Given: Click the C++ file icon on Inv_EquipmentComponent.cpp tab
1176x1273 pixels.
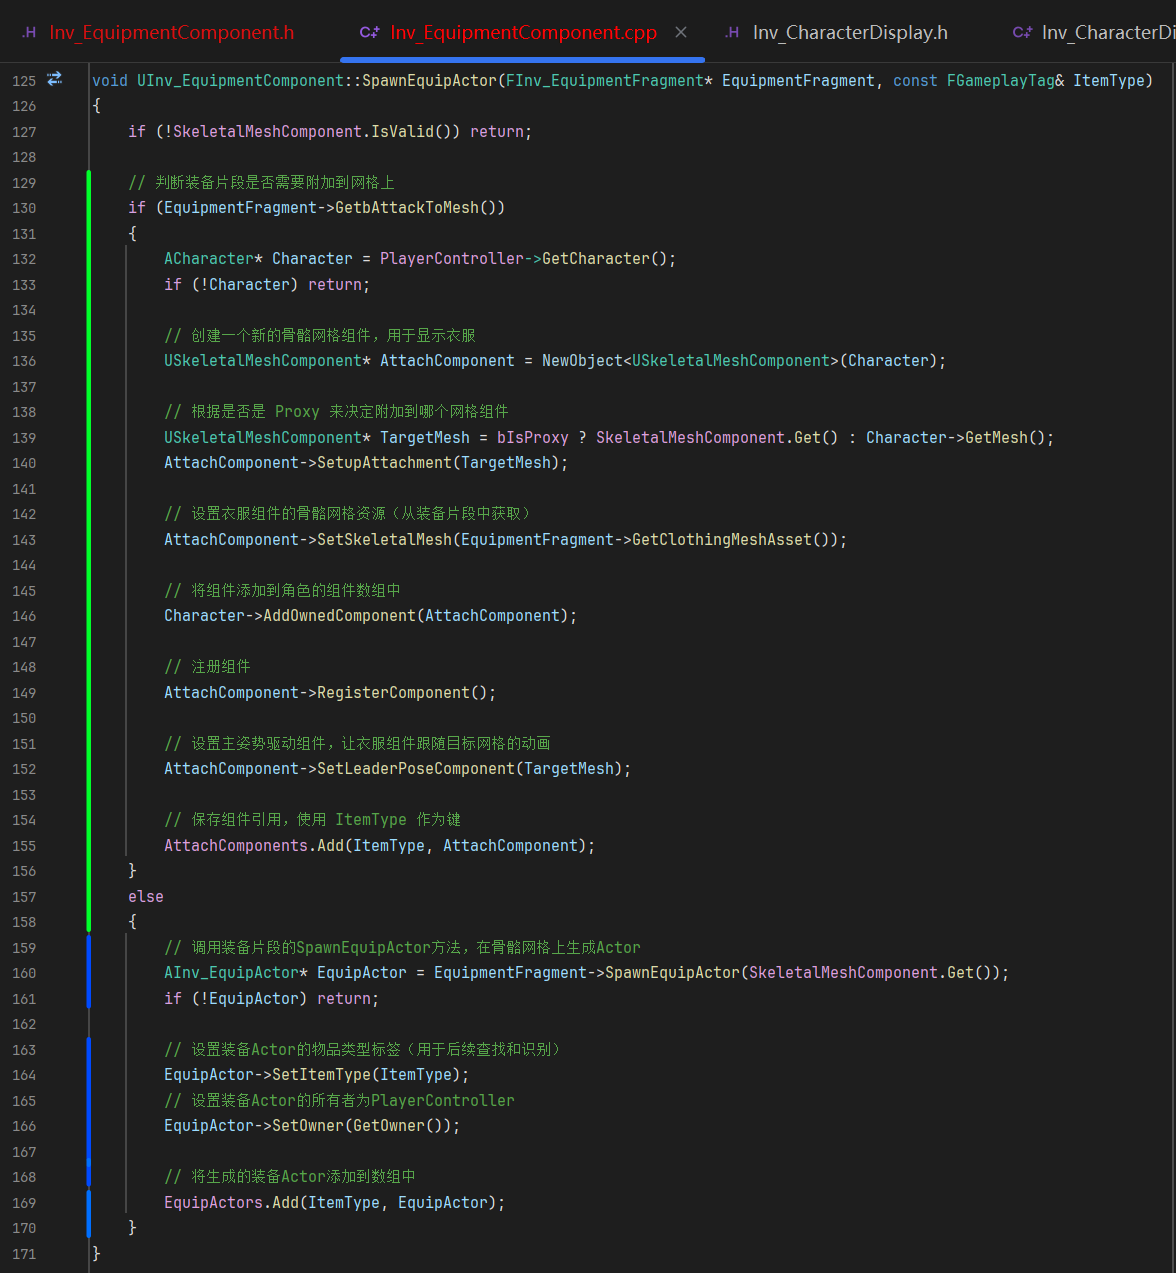Looking at the screenshot, I should click(369, 33).
